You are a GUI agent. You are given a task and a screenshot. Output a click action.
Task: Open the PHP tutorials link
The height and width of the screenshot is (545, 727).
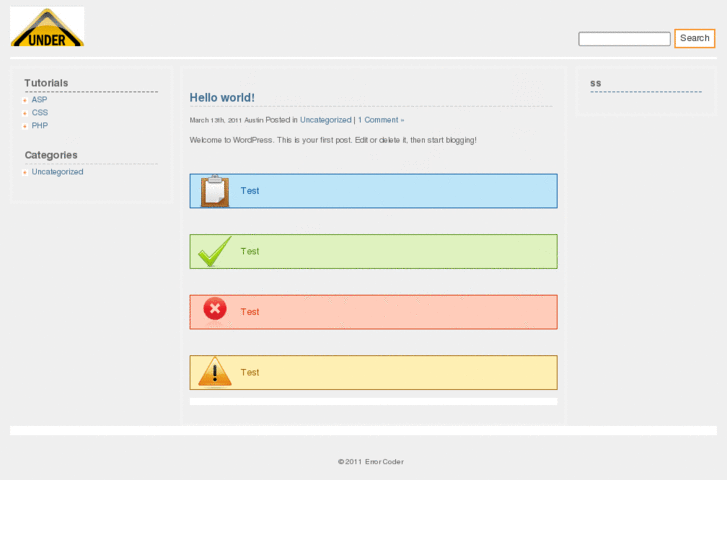pyautogui.click(x=40, y=126)
